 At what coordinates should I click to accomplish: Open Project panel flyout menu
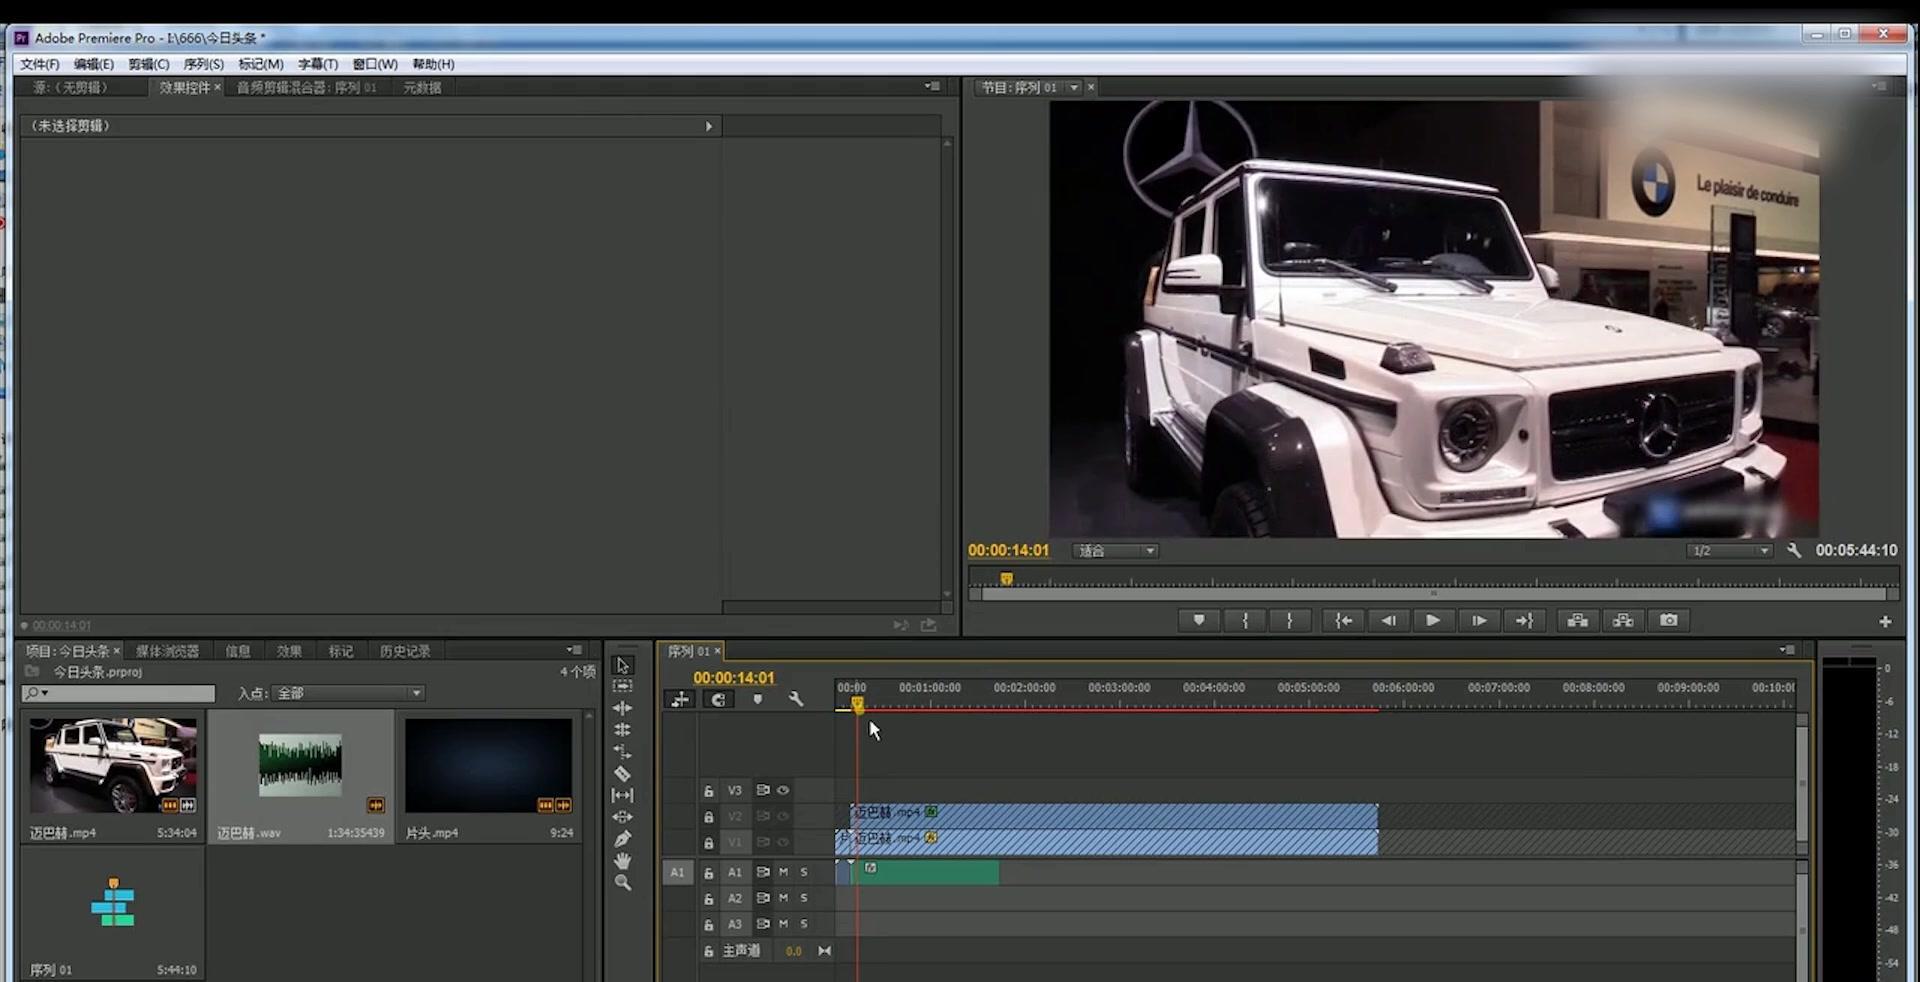[574, 650]
